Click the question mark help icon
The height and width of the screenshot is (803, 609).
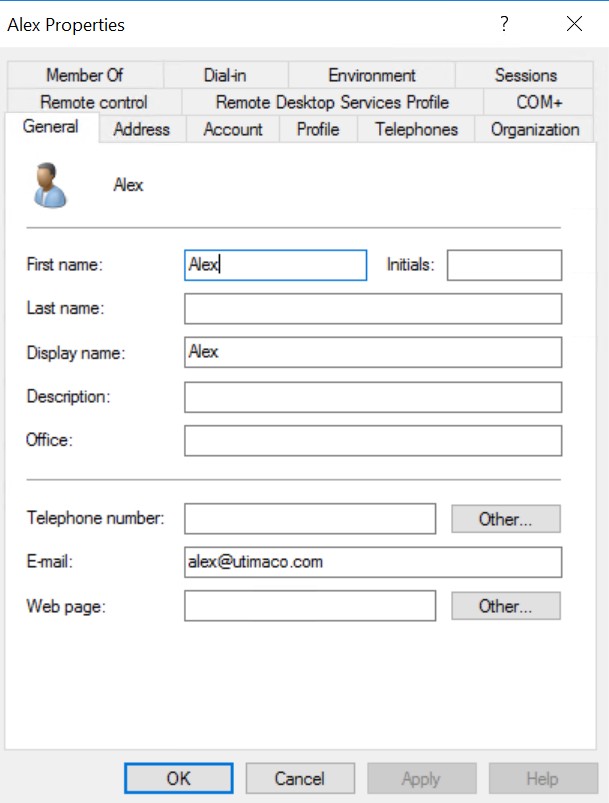click(x=504, y=24)
